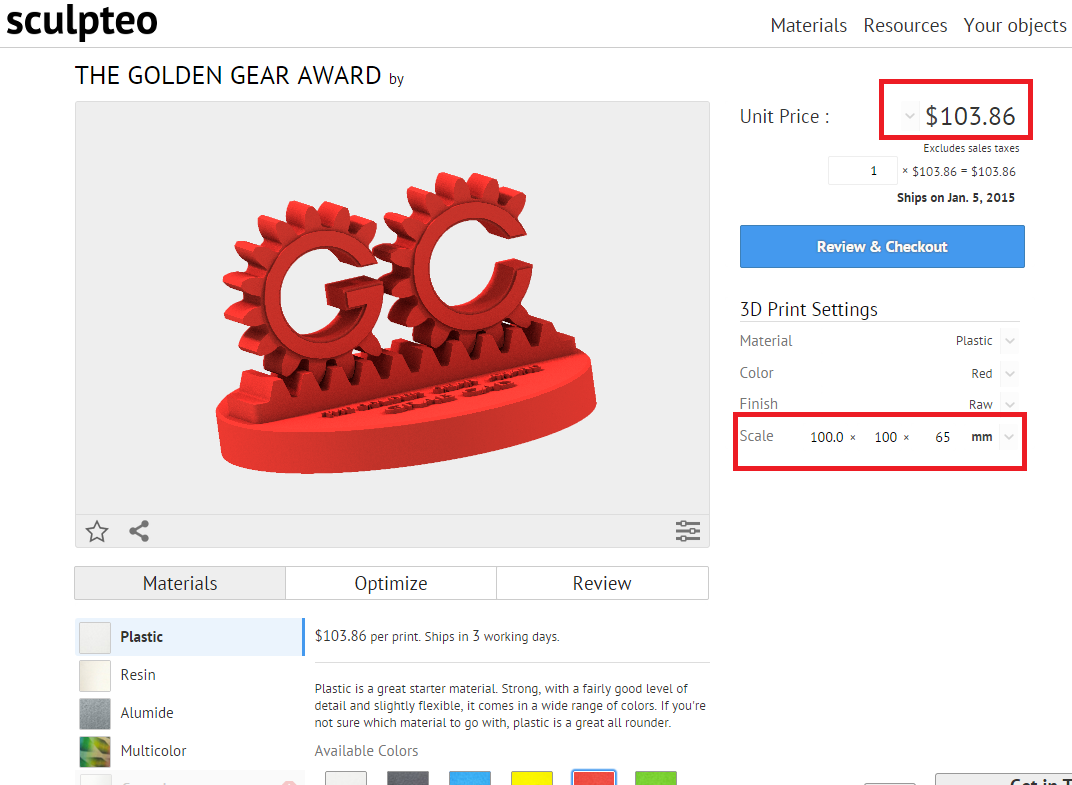Expand the Material dropdown showing Plastic
This screenshot has width=1072, height=785.
coord(1010,341)
